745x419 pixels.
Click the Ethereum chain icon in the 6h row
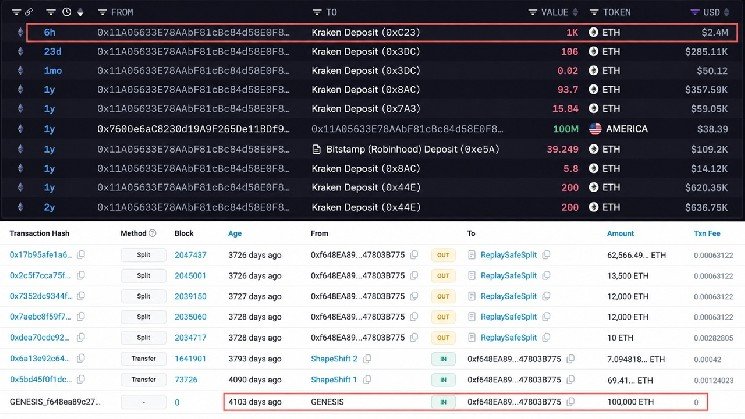[x=20, y=32]
